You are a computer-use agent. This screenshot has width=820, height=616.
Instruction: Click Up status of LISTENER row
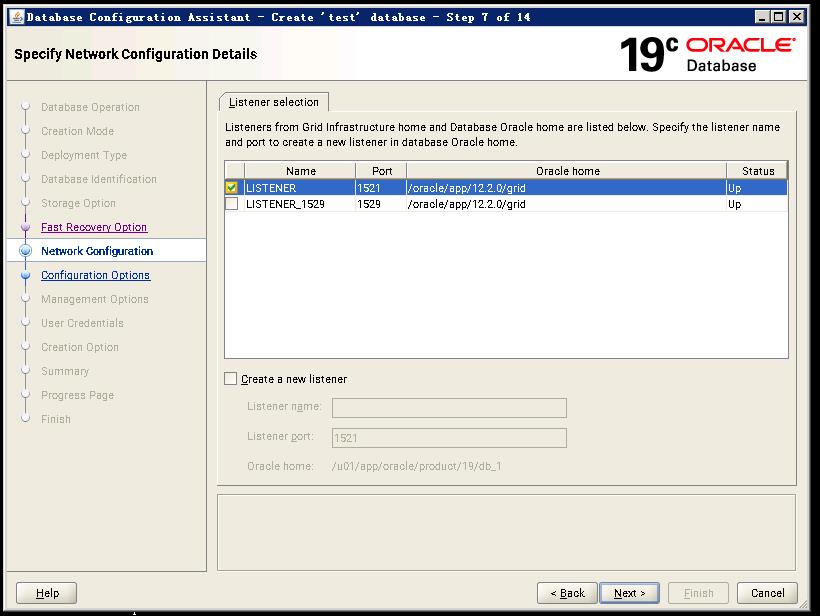(757, 188)
